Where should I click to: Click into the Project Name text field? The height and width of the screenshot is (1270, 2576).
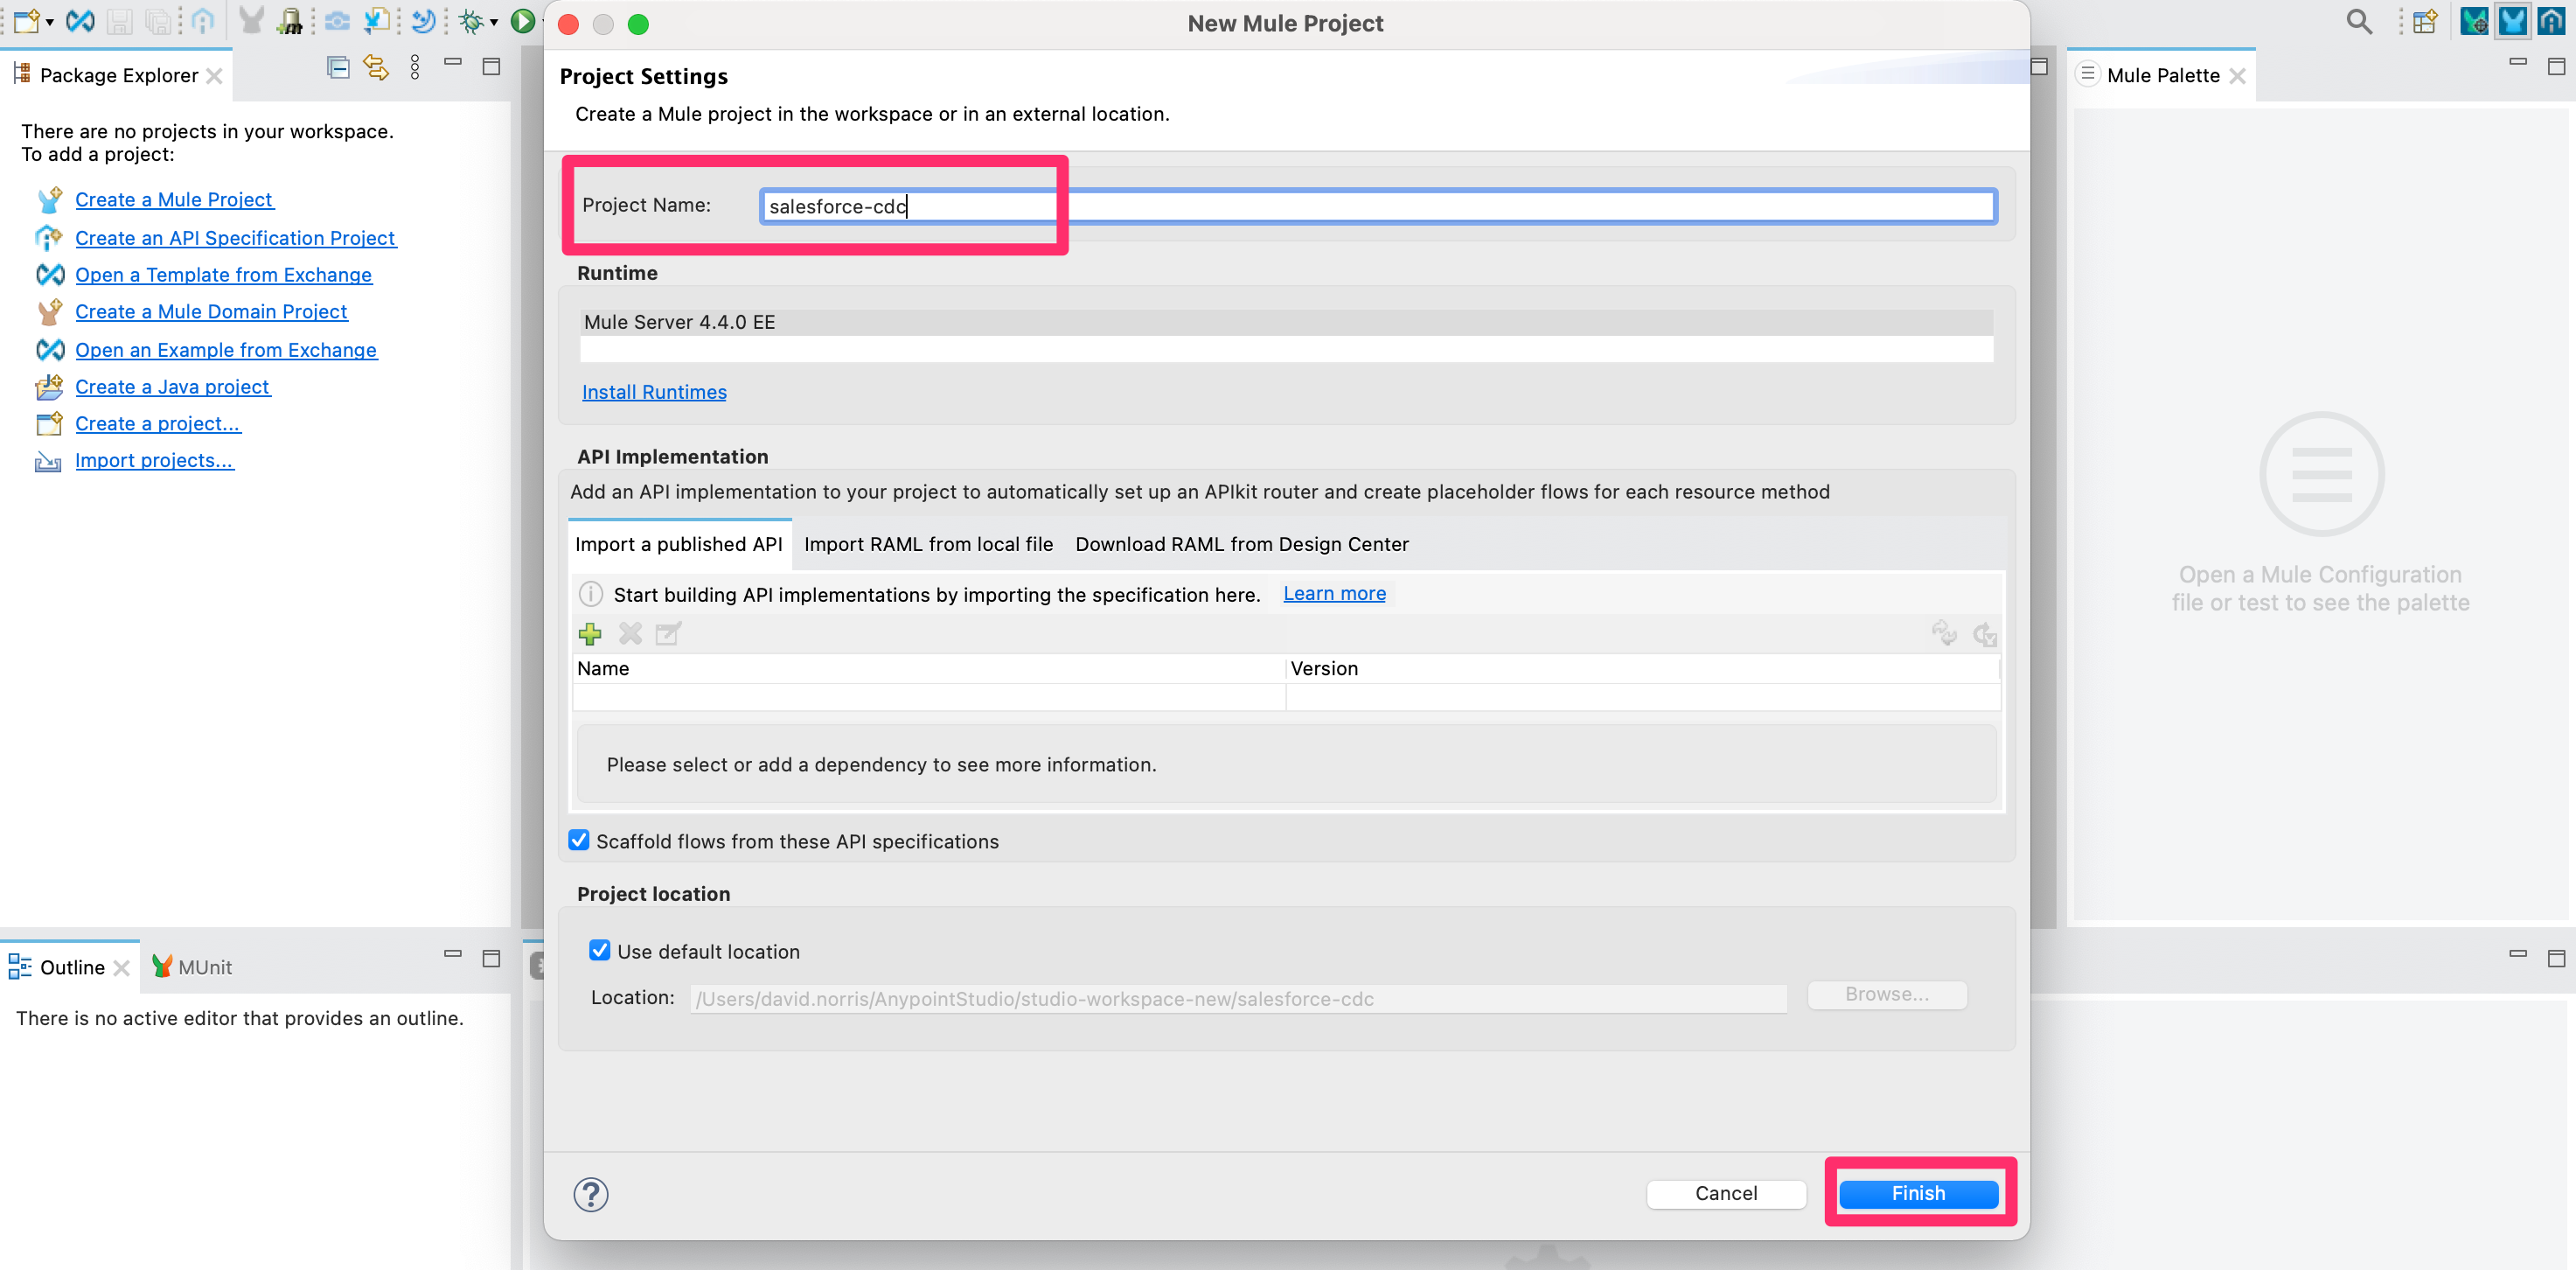click(1378, 206)
